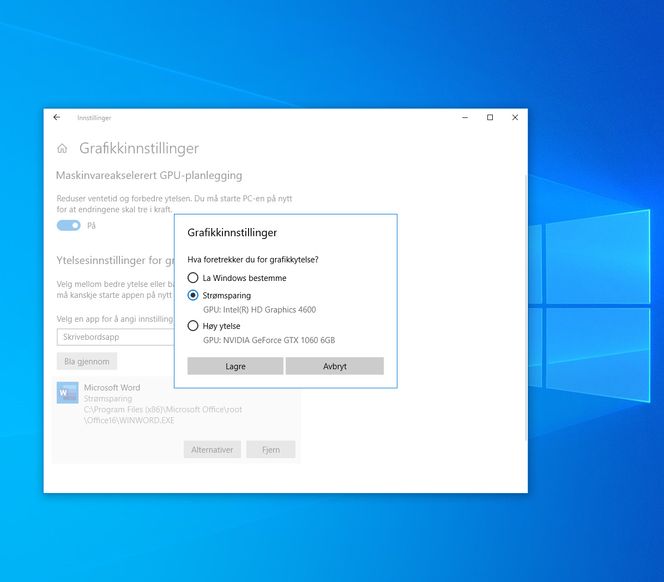Click the WINWORD.EXE file path text
The height and width of the screenshot is (582, 664).
[163, 415]
